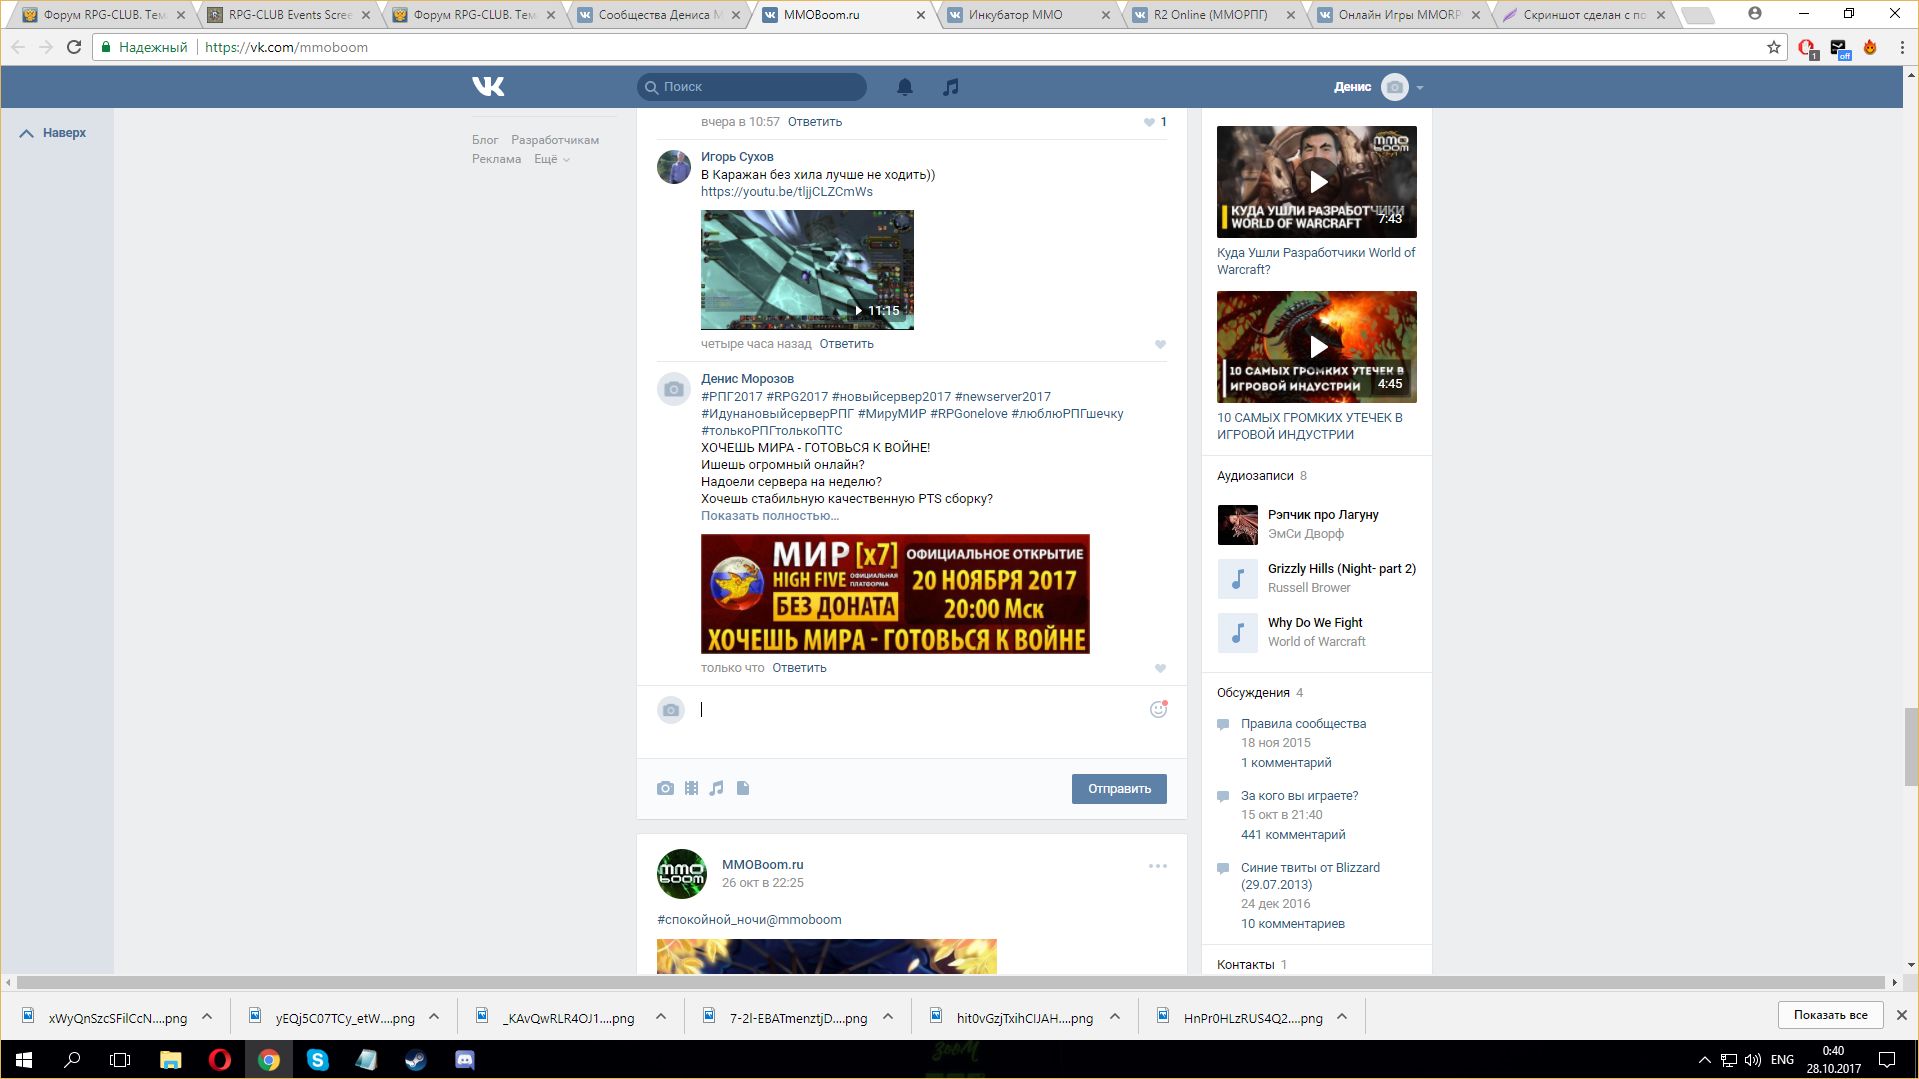Image resolution: width=1919 pixels, height=1079 pixels.
Task: Click the VK search field
Action: click(752, 87)
